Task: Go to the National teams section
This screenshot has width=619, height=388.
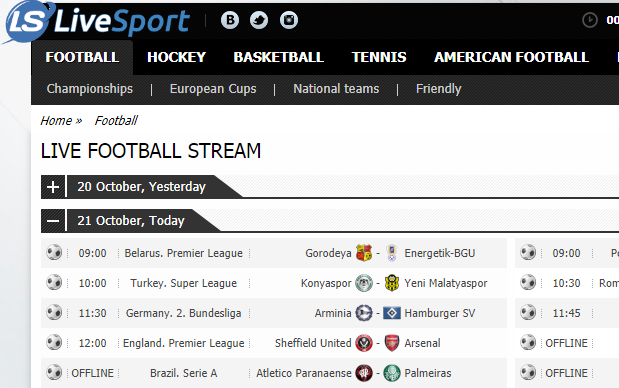Action: pyautogui.click(x=336, y=89)
